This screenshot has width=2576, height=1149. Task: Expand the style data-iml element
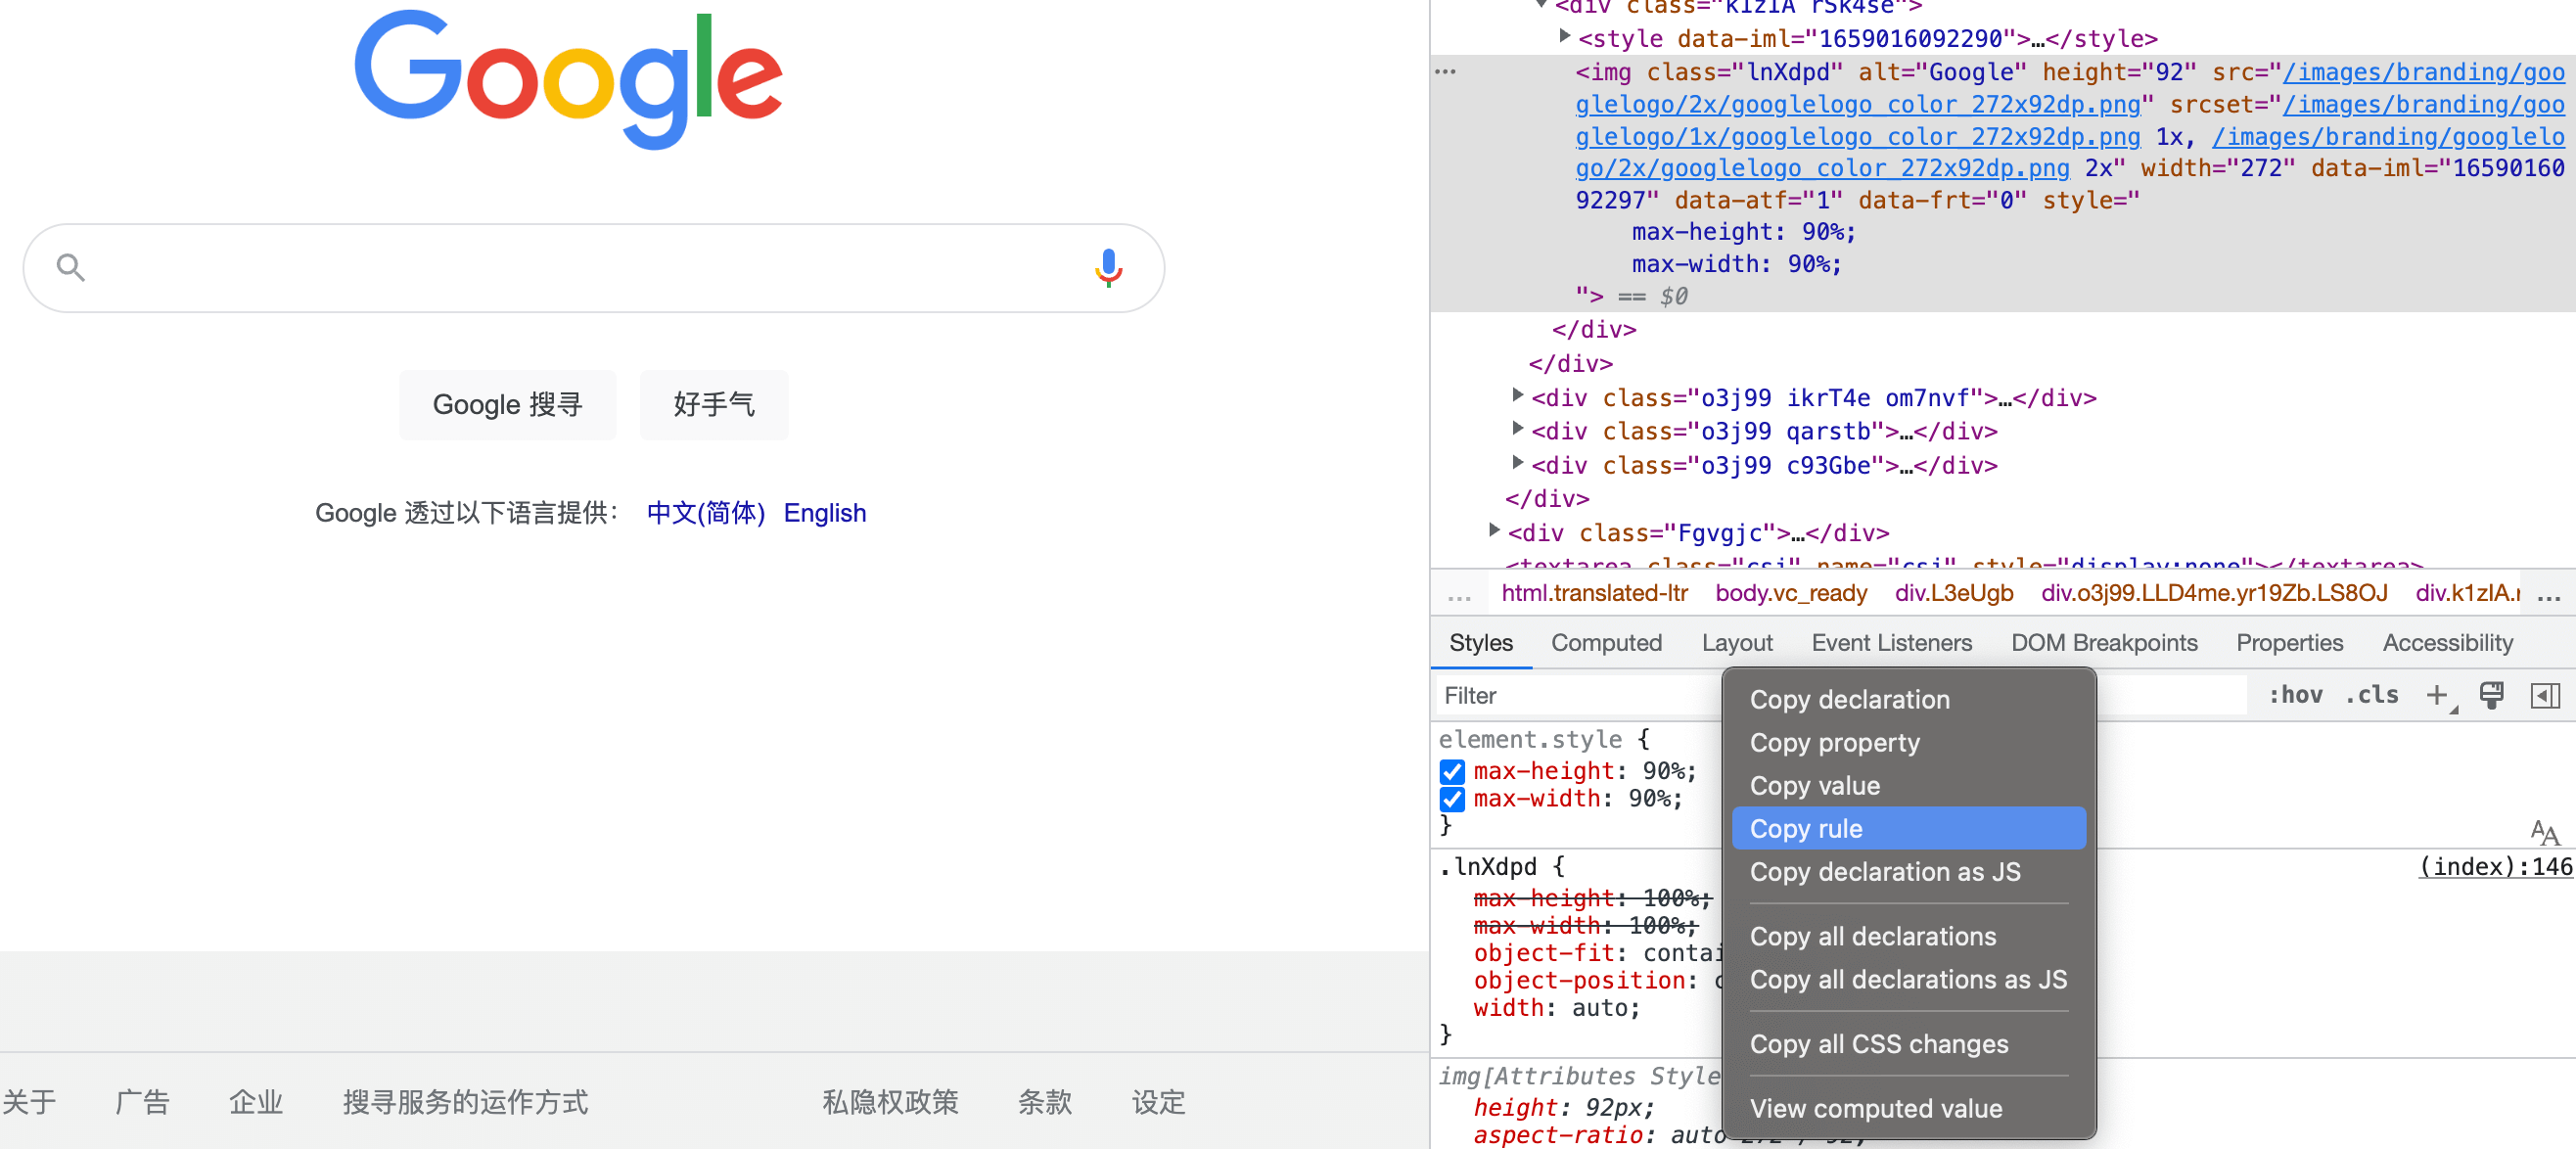point(1564,37)
